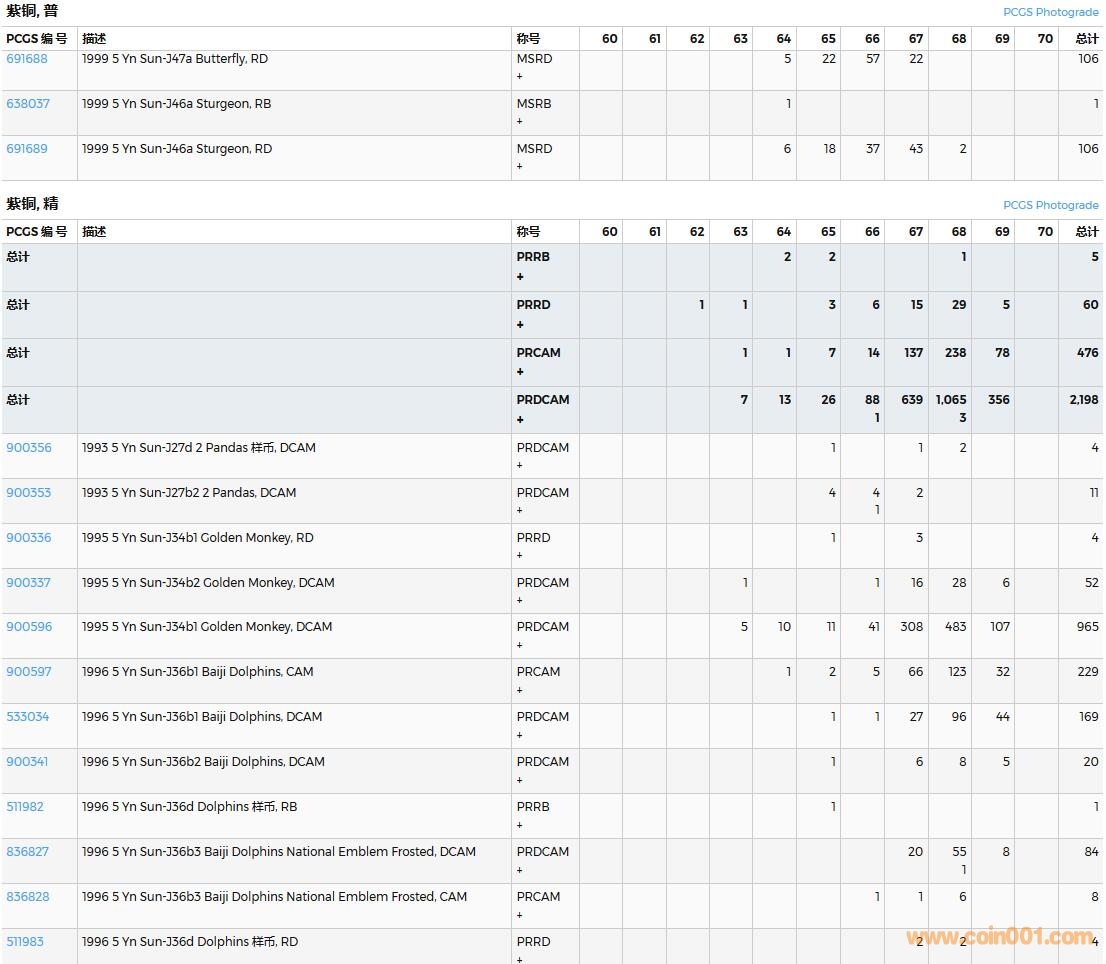This screenshot has width=1106, height=964.
Task: Click PCGS number 533034 link
Action: [28, 717]
